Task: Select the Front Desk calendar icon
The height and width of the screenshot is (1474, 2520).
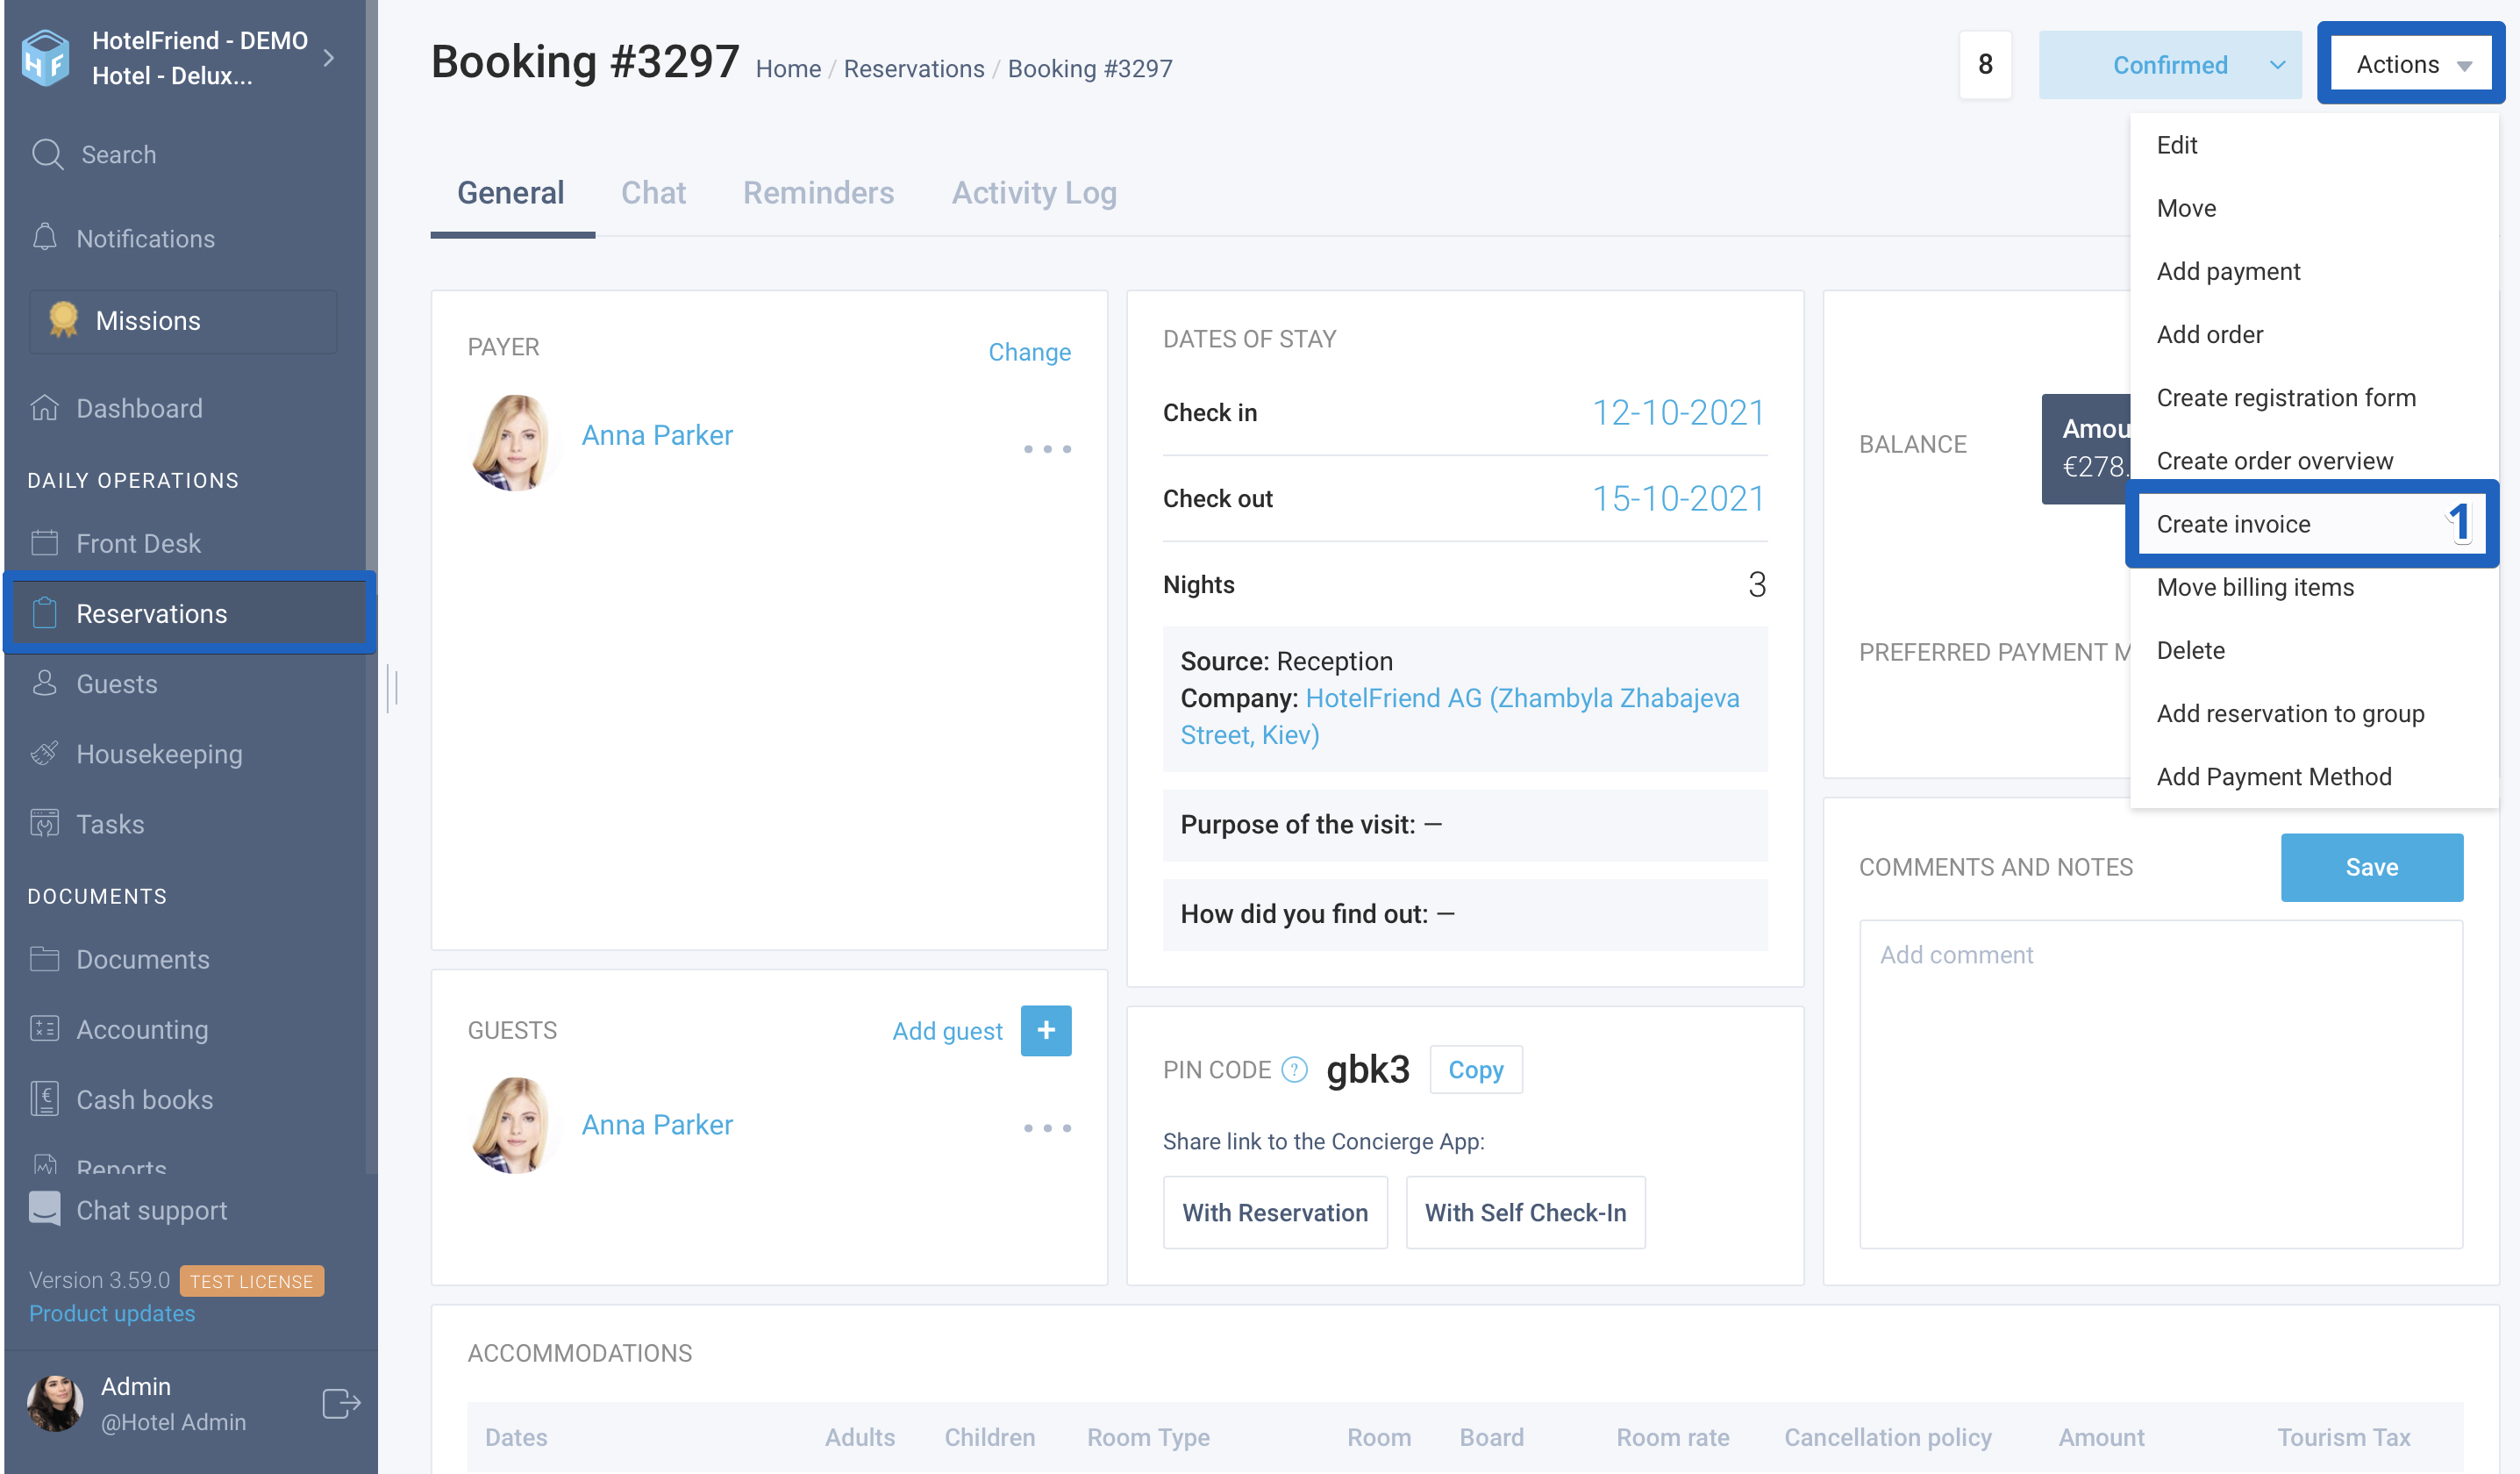Action: [x=44, y=543]
